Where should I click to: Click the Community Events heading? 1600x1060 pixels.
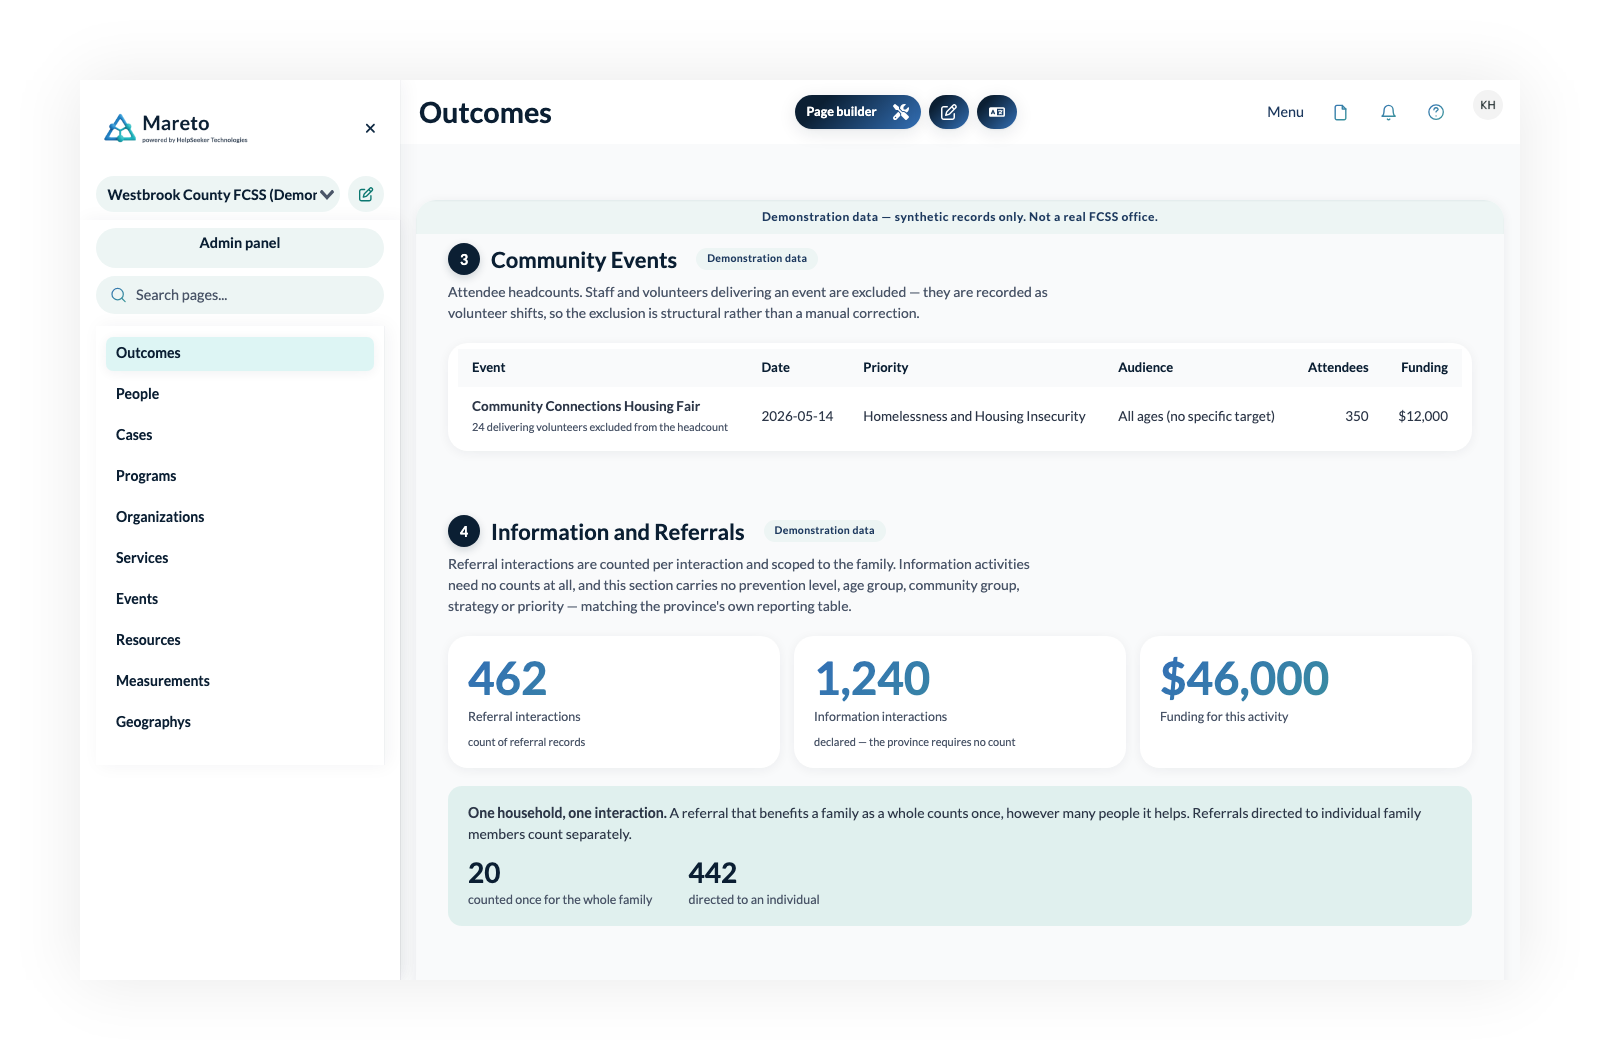(x=584, y=260)
